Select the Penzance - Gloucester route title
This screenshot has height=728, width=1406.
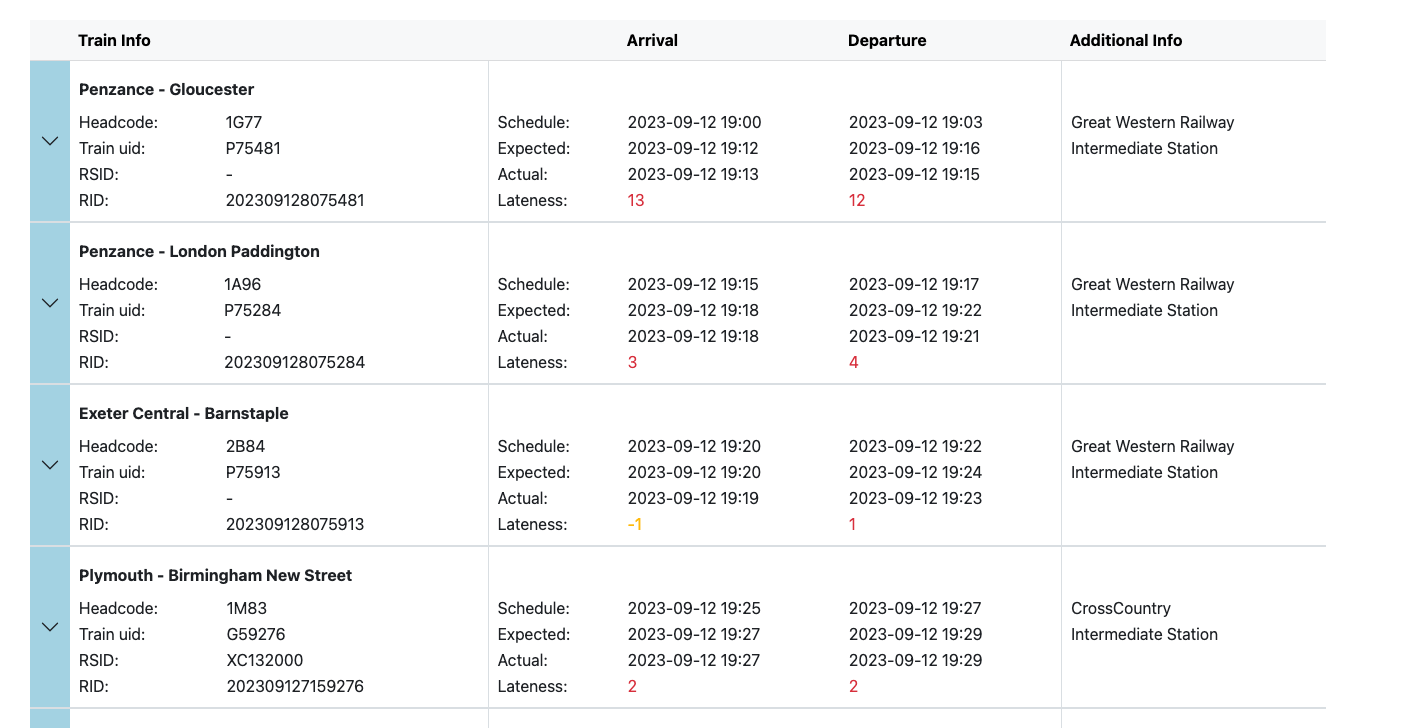tap(166, 90)
